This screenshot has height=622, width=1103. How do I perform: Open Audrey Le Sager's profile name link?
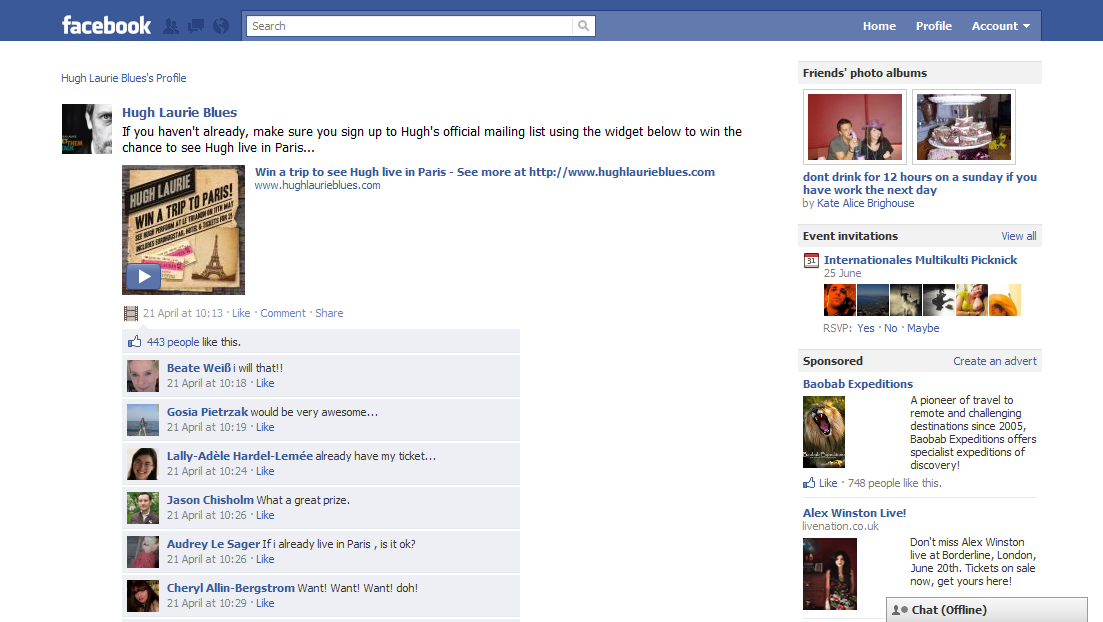[x=213, y=544]
